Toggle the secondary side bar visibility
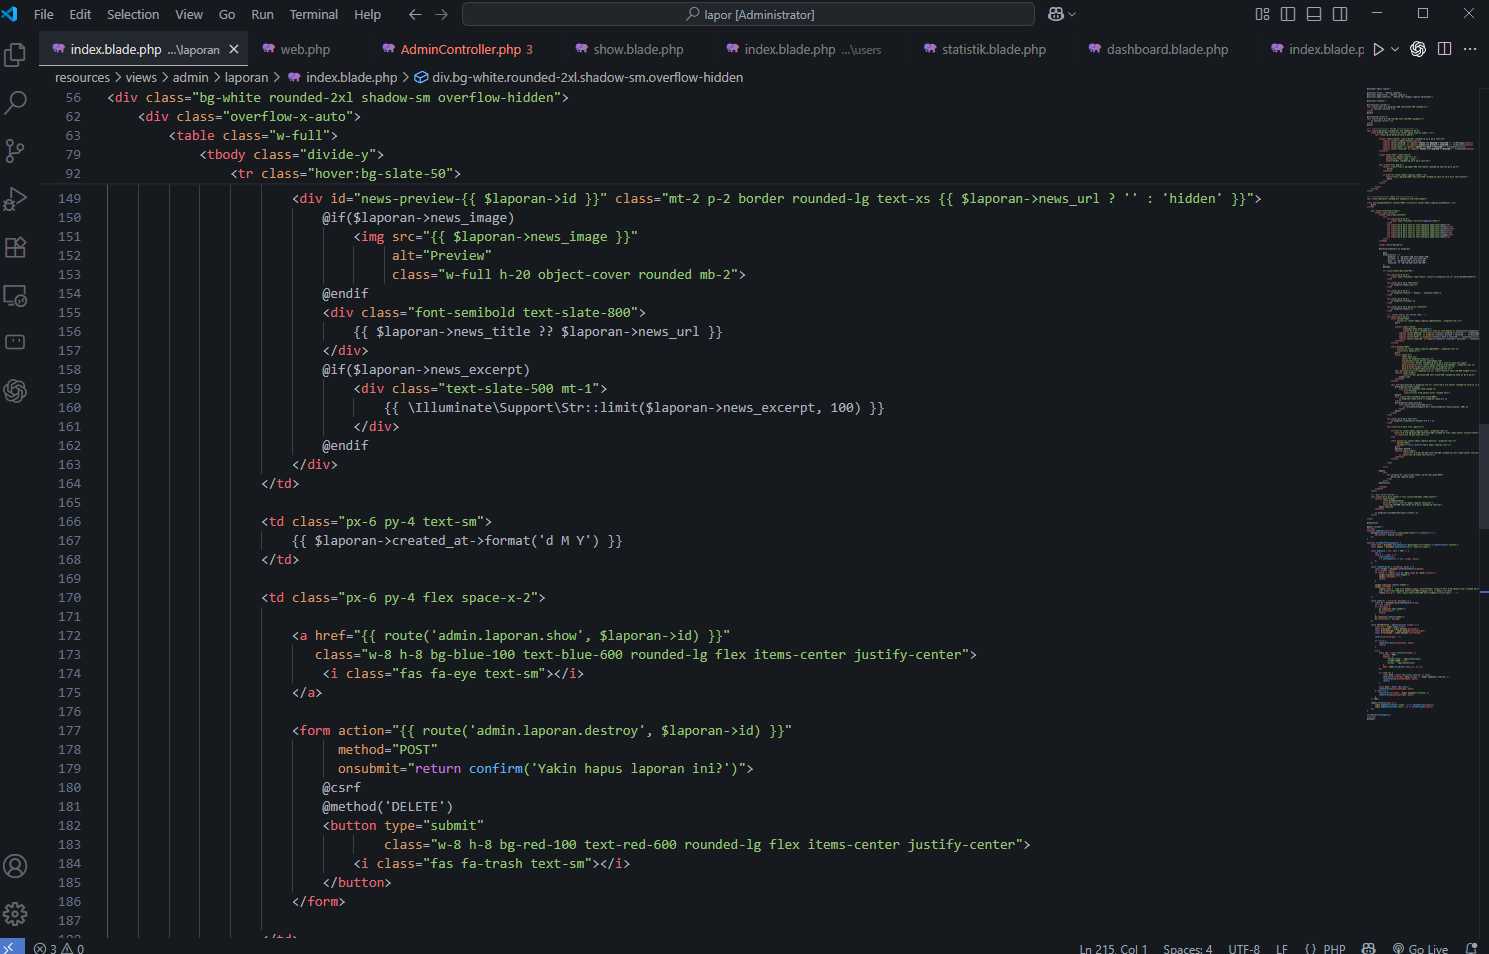Image resolution: width=1489 pixels, height=954 pixels. click(1340, 14)
